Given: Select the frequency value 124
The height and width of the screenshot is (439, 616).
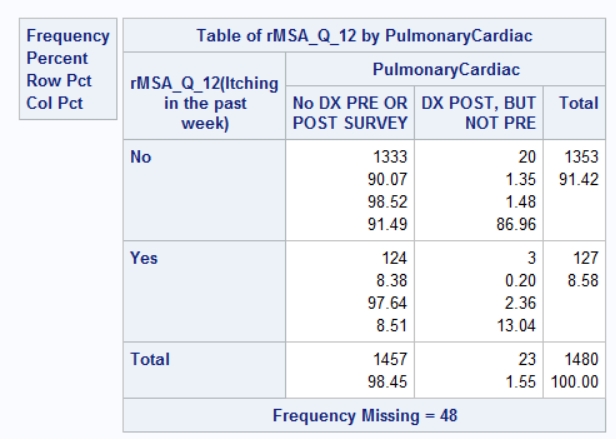Looking at the screenshot, I should pyautogui.click(x=394, y=258).
